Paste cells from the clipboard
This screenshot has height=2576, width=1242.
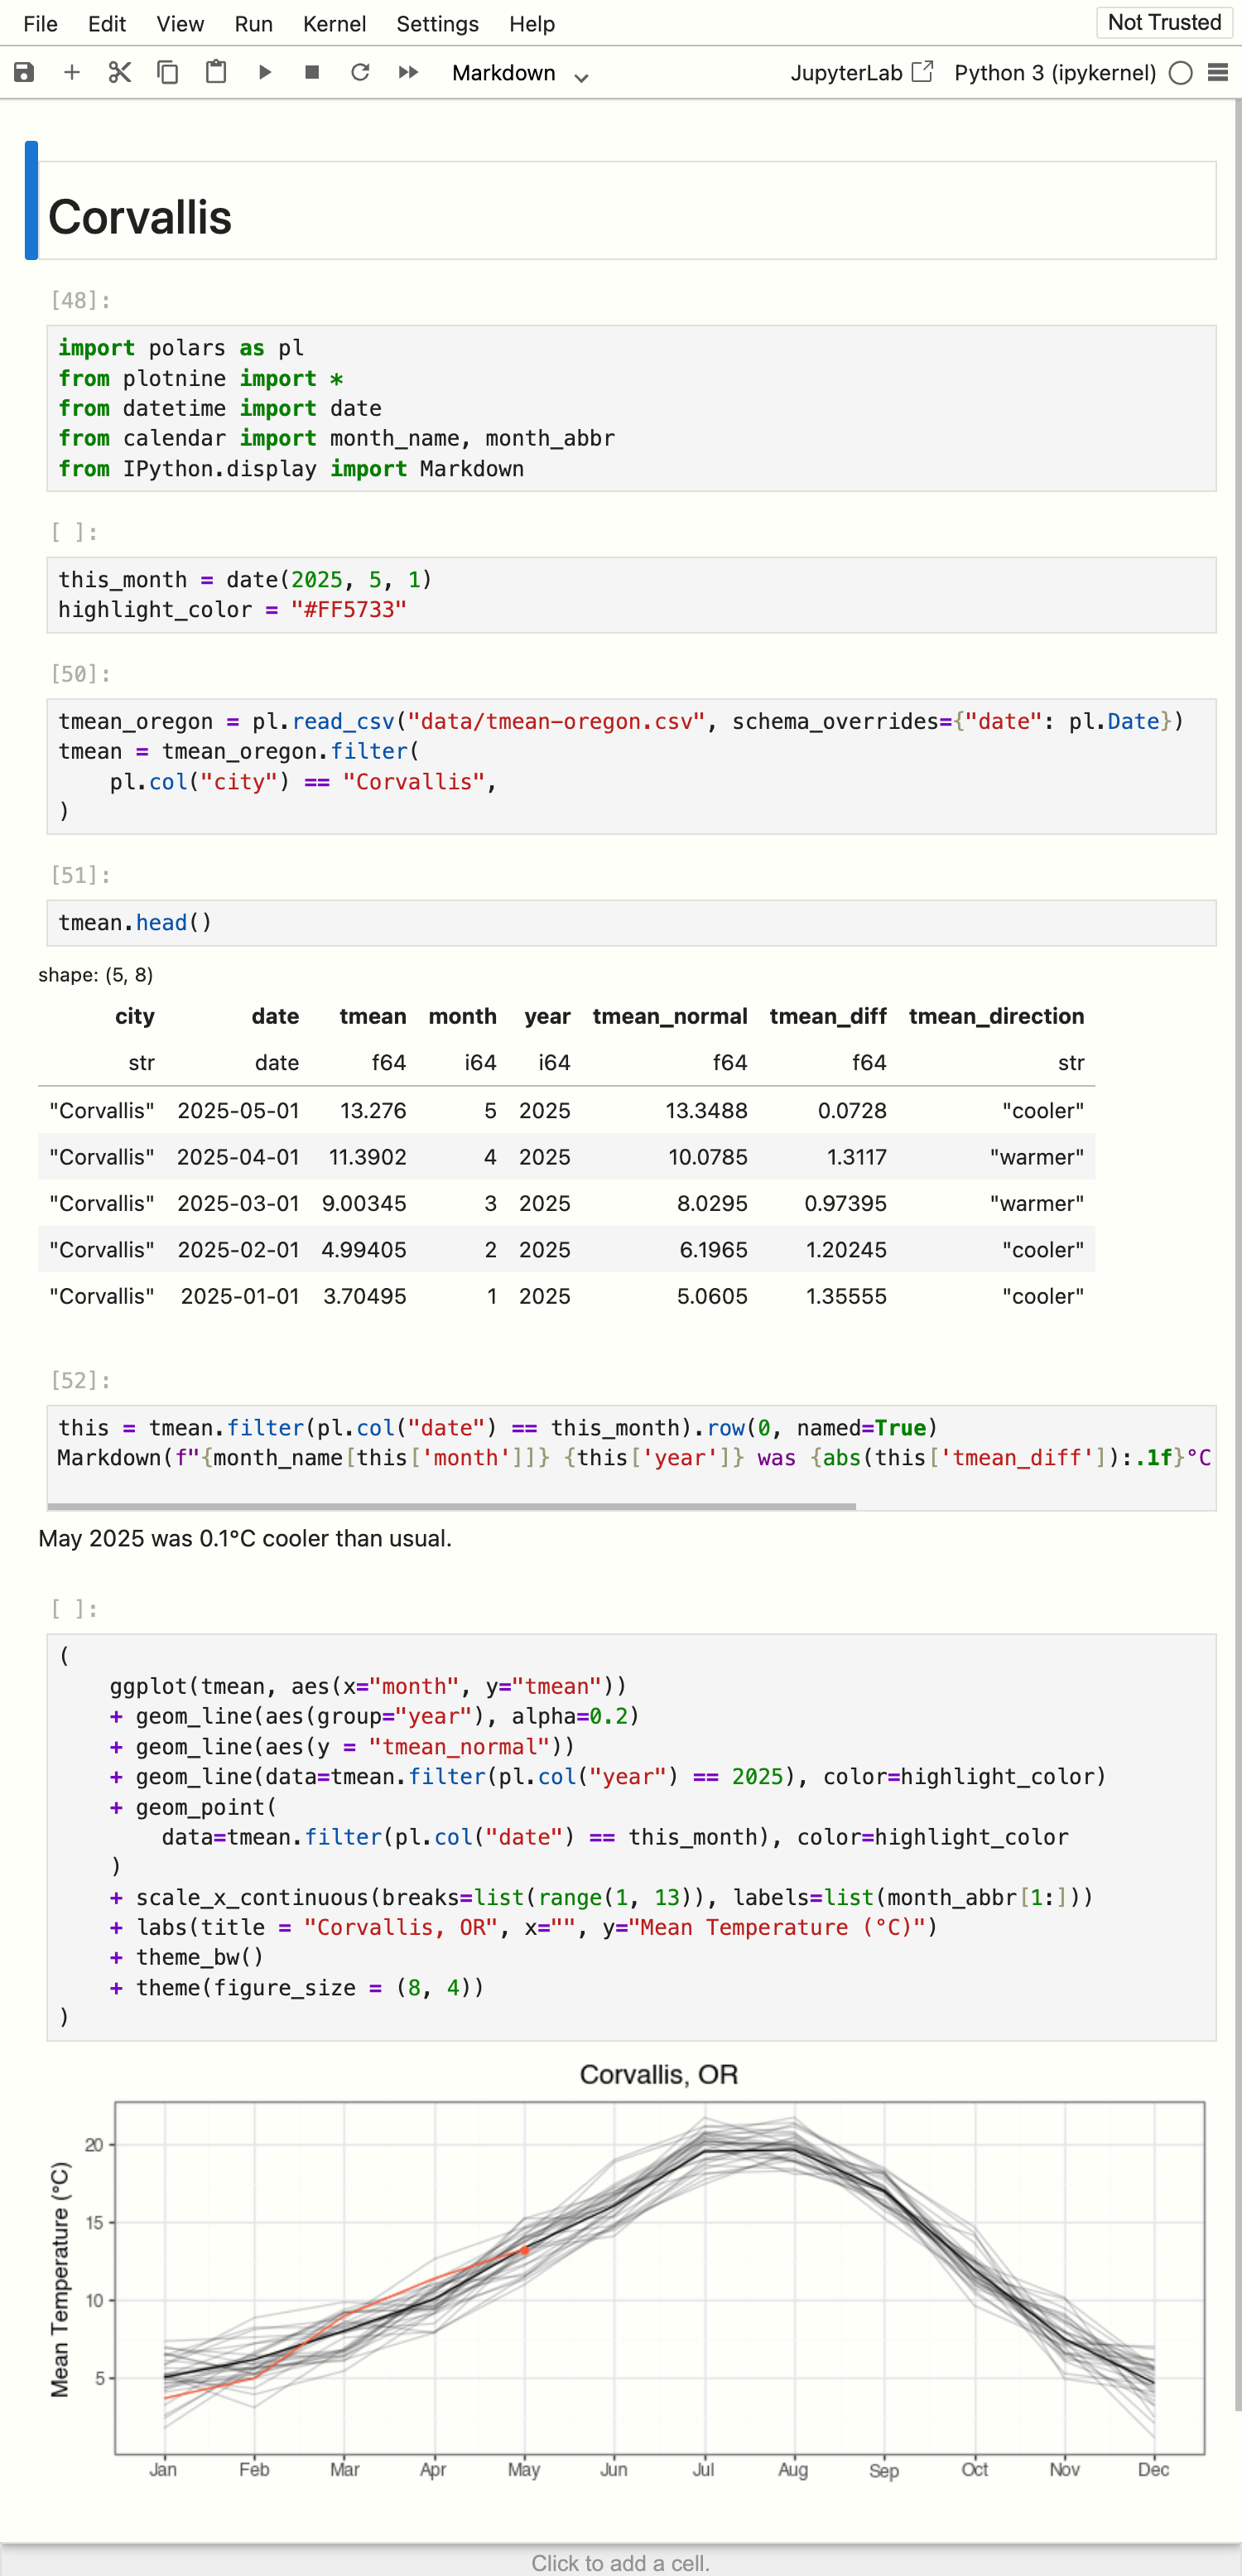(215, 72)
